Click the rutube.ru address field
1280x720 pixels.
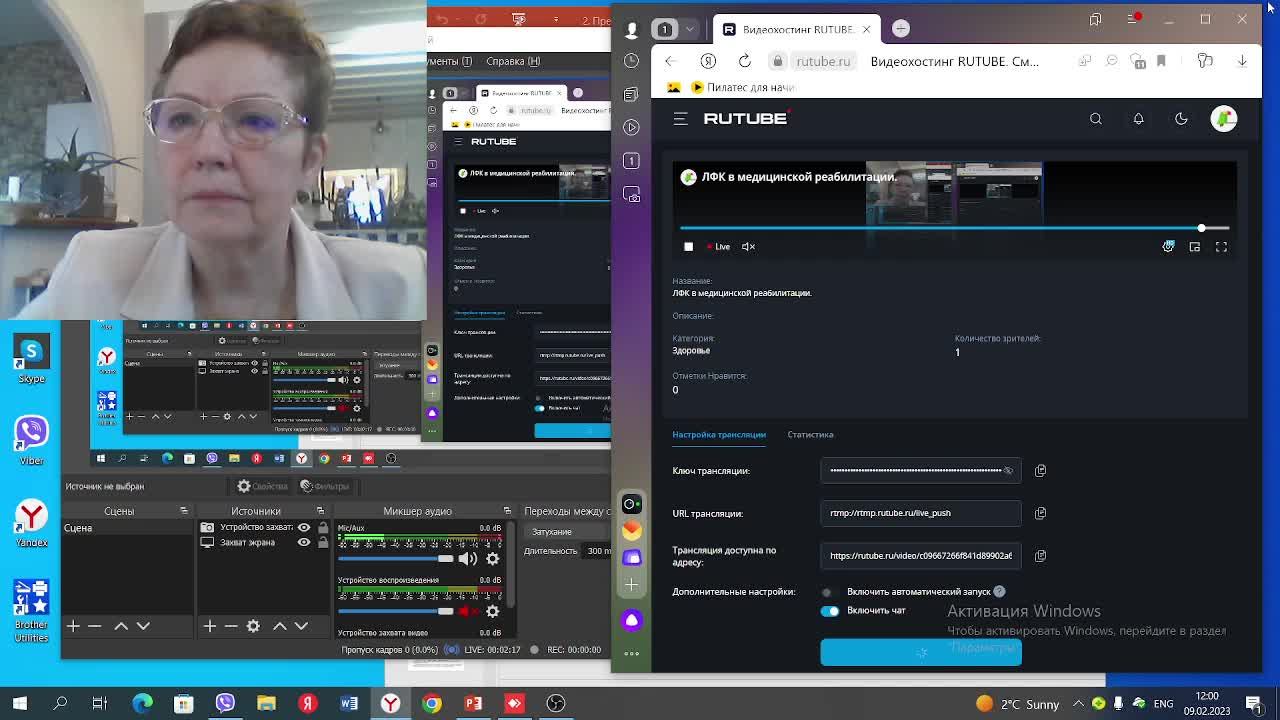(823, 61)
